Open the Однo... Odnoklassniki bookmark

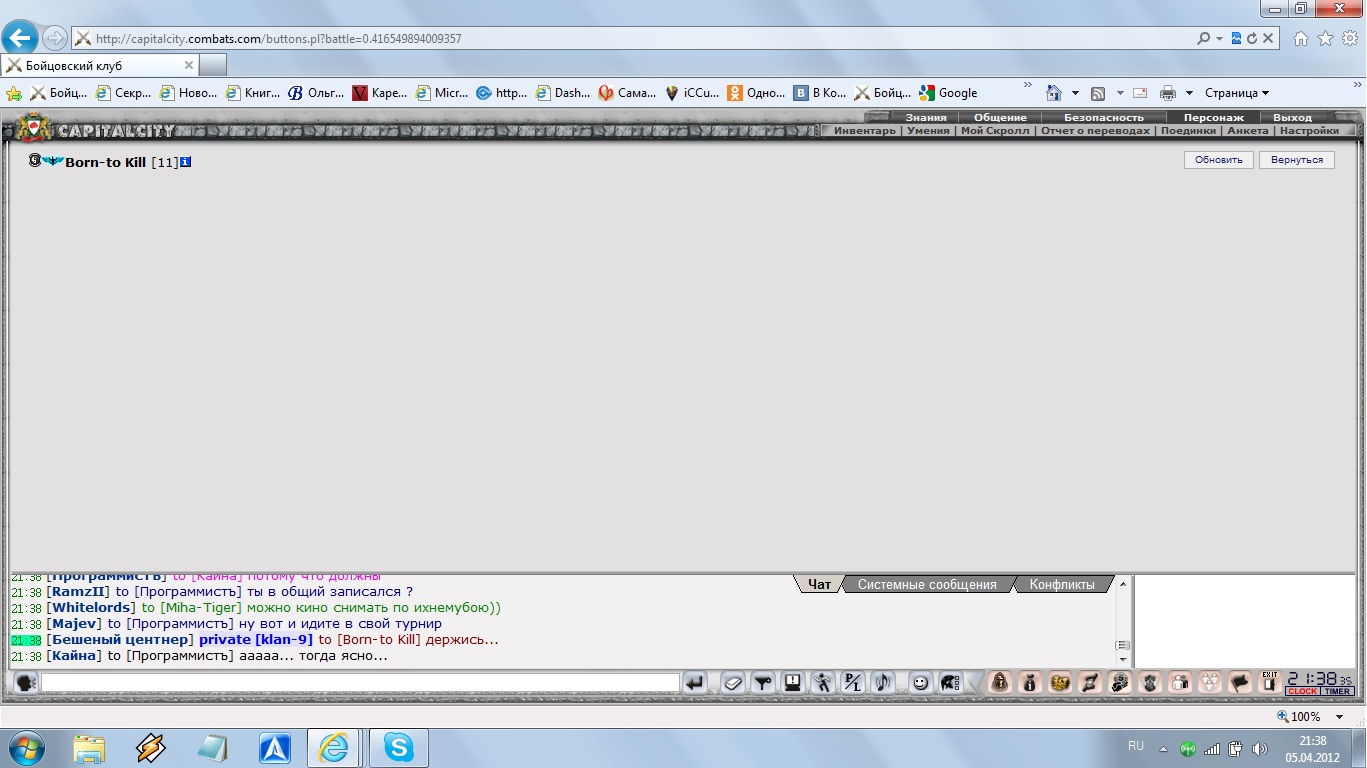click(756, 93)
